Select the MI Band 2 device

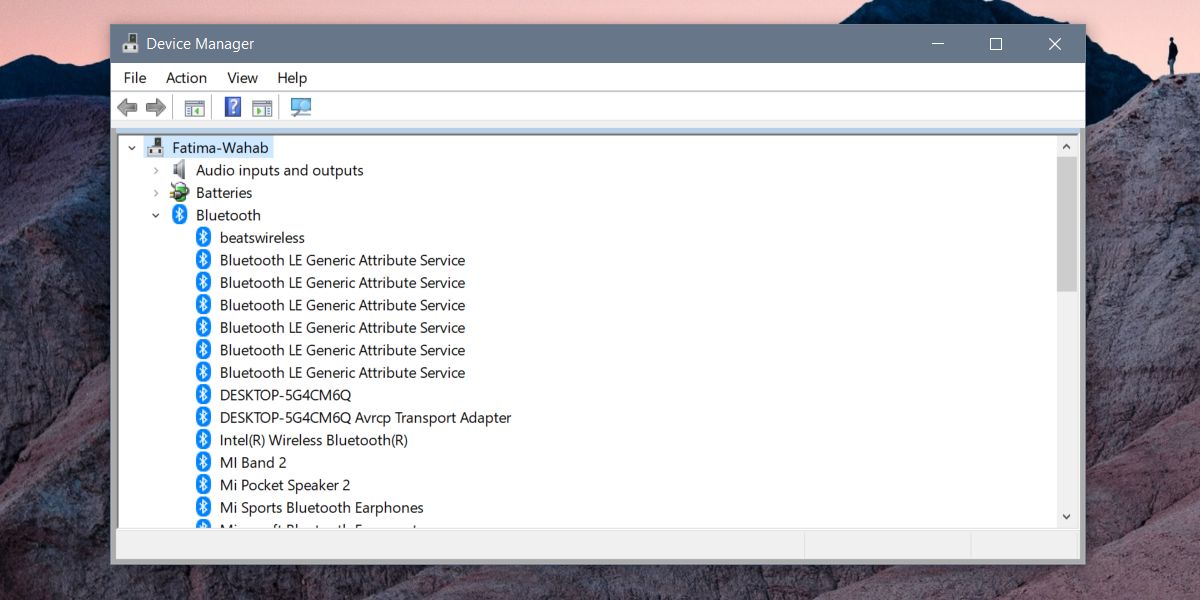click(253, 462)
